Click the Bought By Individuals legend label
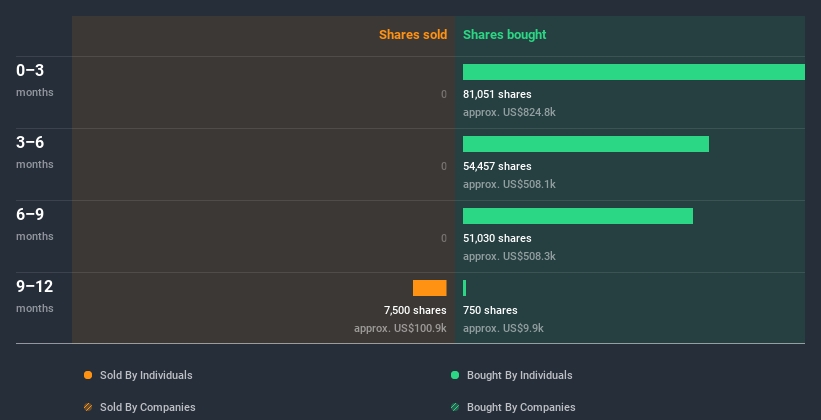Image resolution: width=821 pixels, height=420 pixels. click(x=519, y=375)
